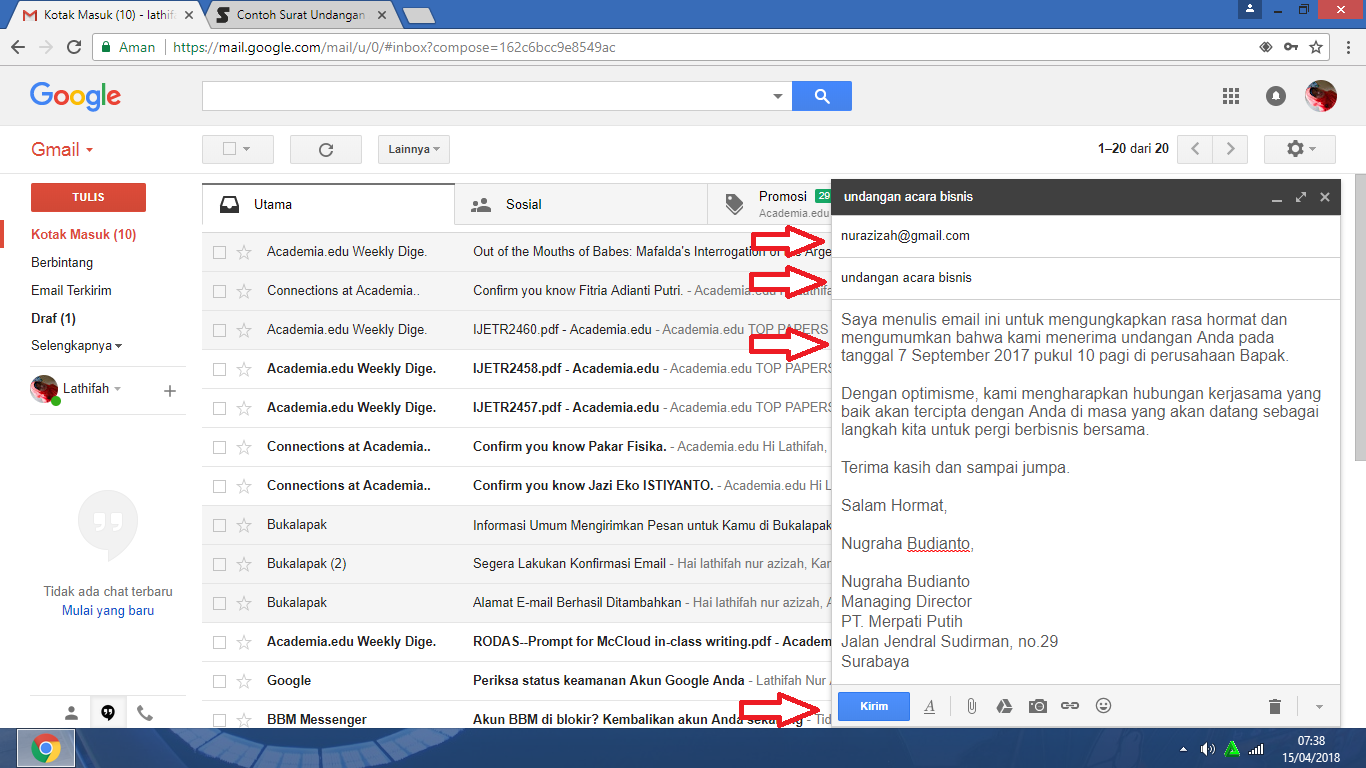Open the Google apps grid
The image size is (1366, 768).
pyautogui.click(x=1231, y=96)
